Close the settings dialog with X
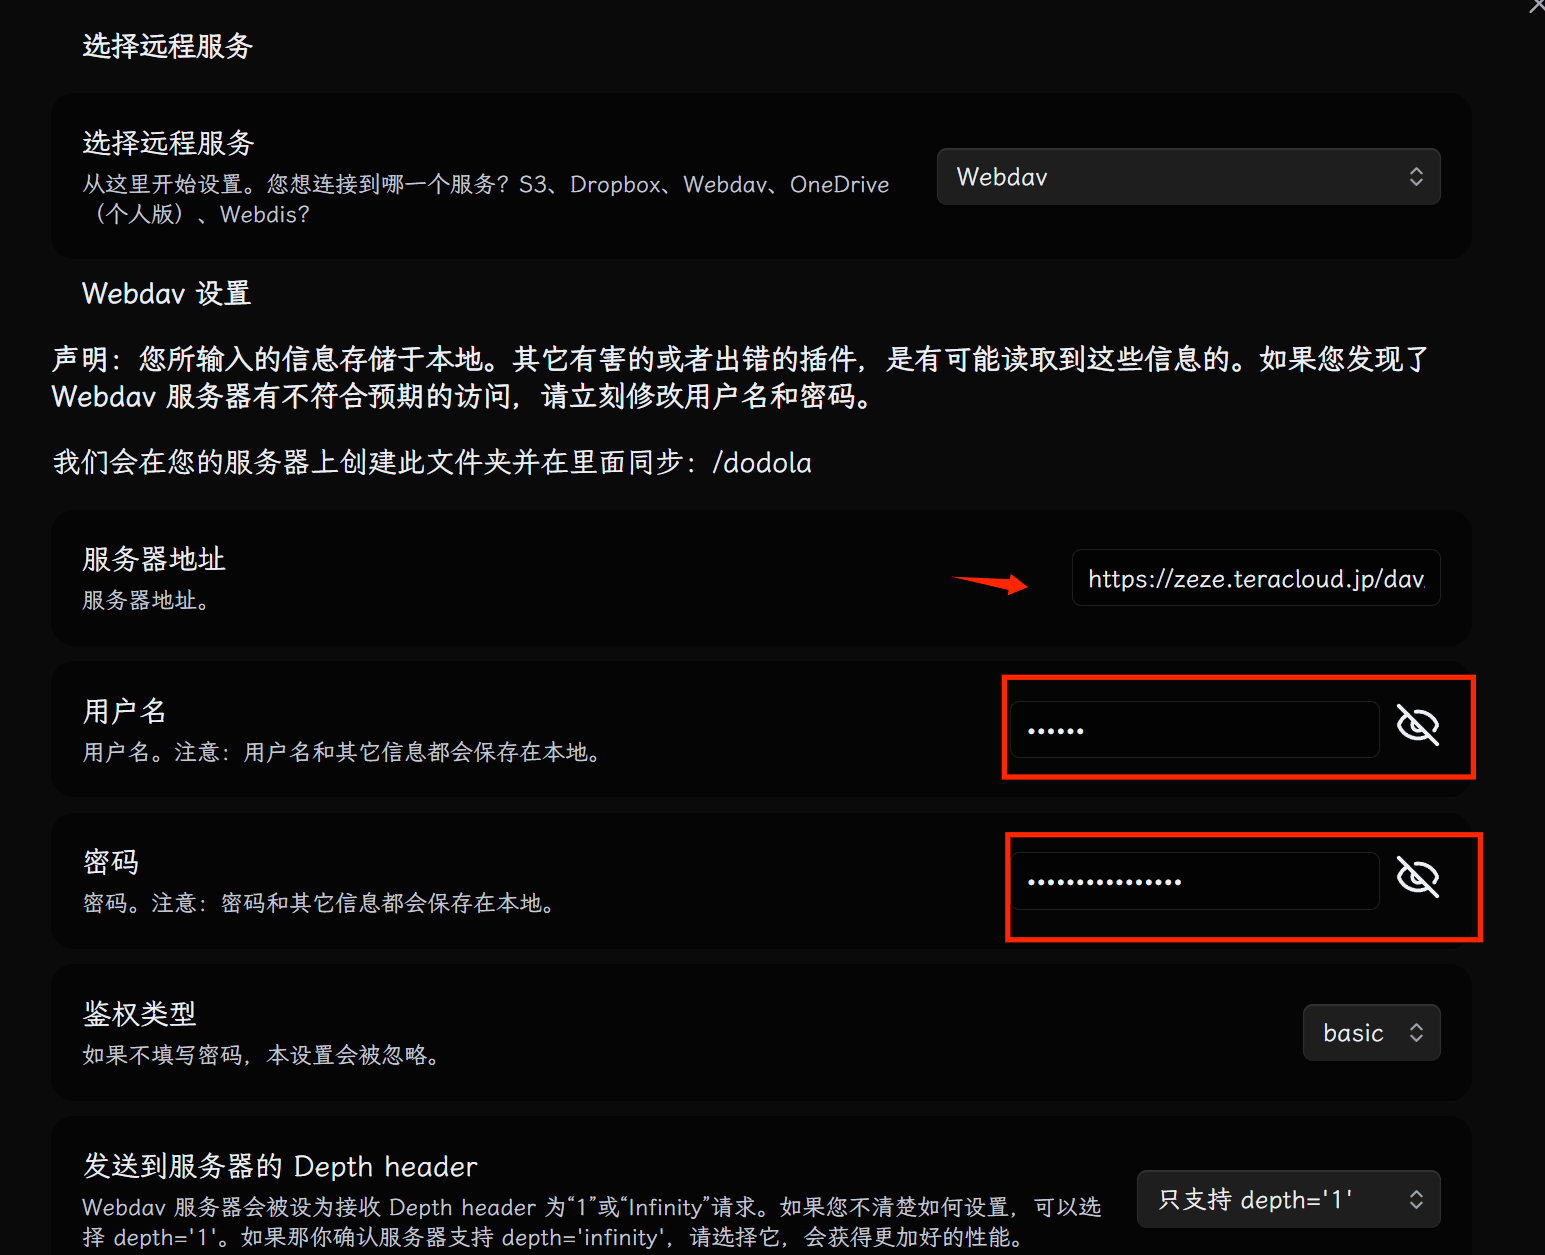This screenshot has height=1255, width=1545. click(1536, 6)
